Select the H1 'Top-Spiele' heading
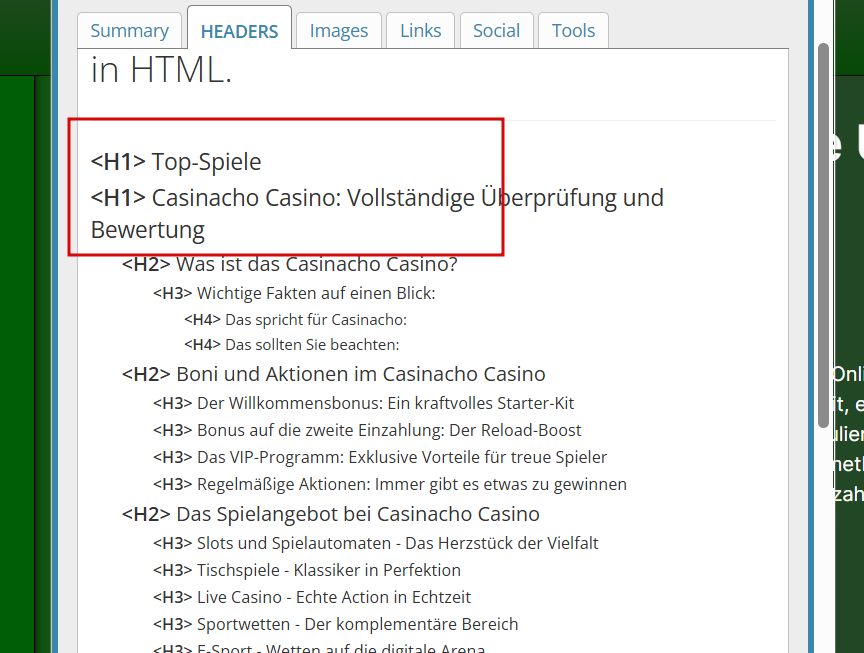 point(176,162)
